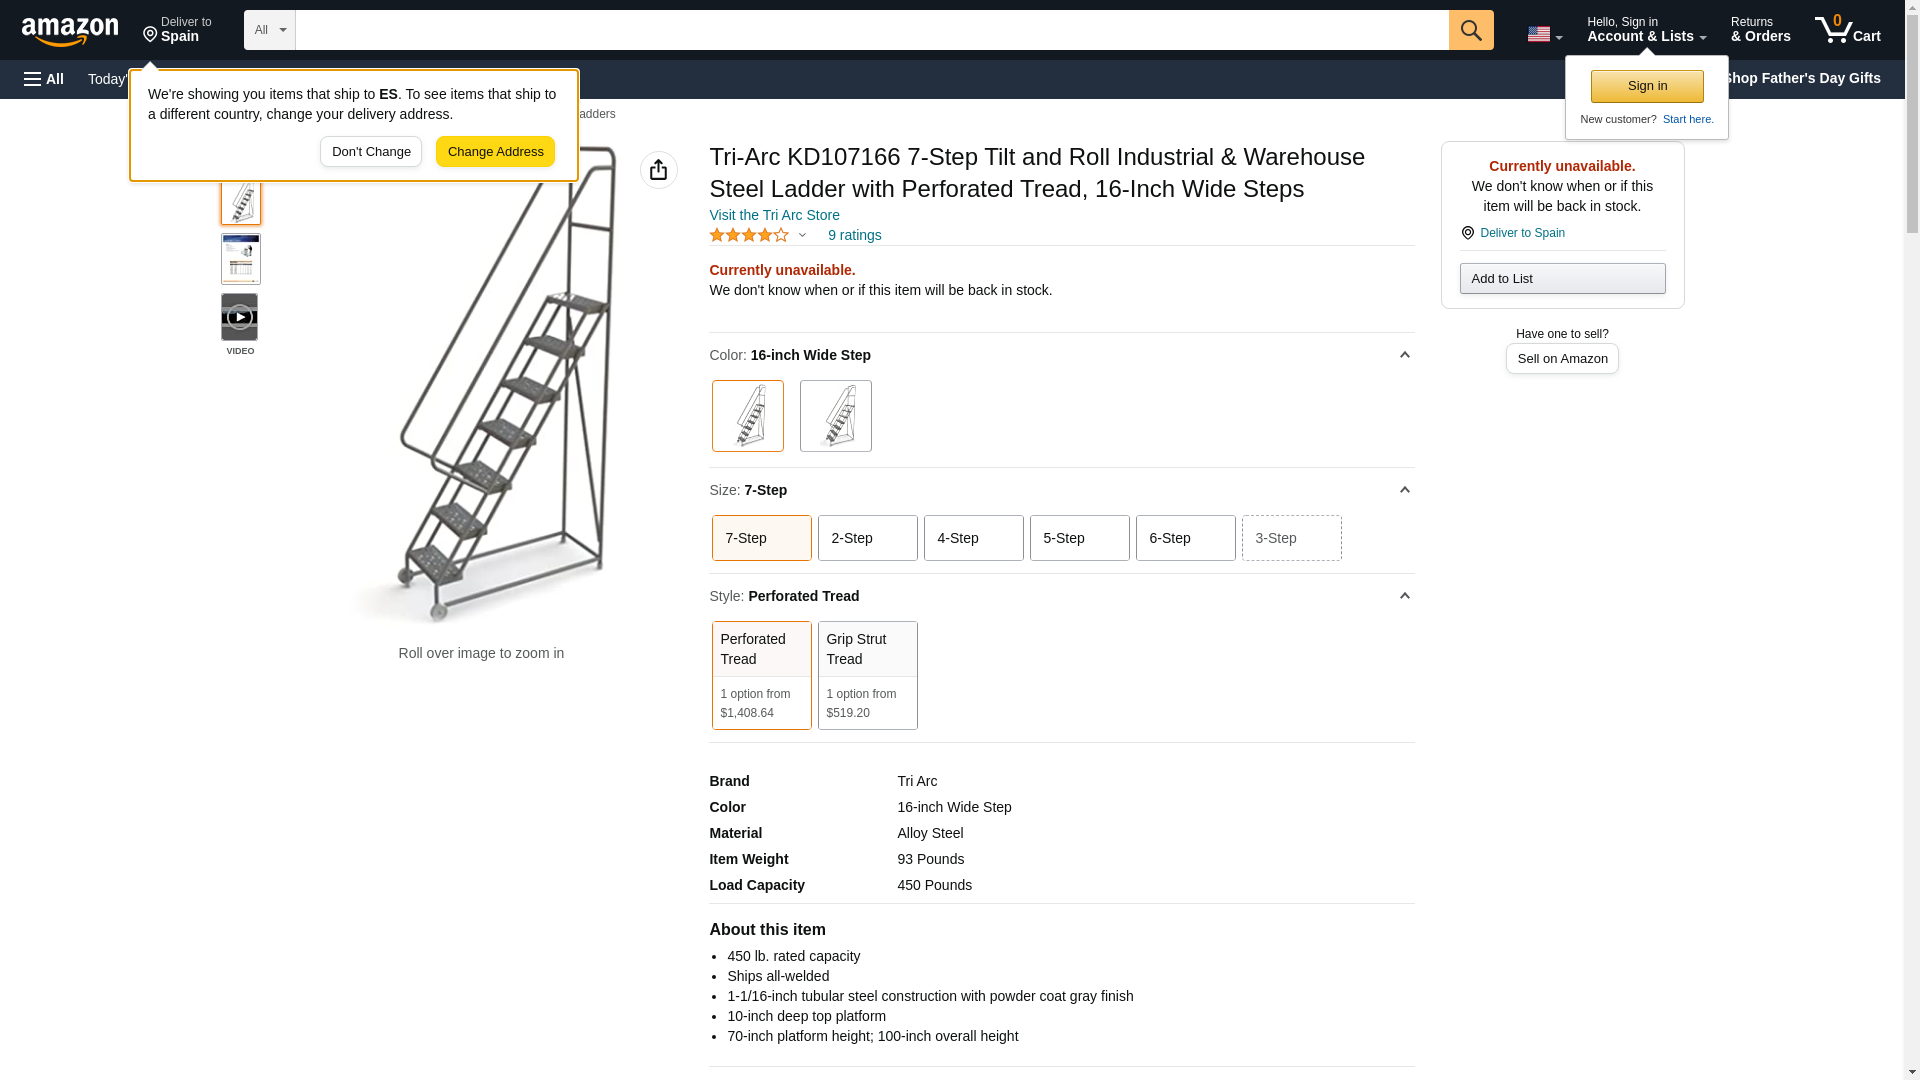1920x1080 pixels.
Task: Click the Amazon logo
Action: click(x=70, y=31)
